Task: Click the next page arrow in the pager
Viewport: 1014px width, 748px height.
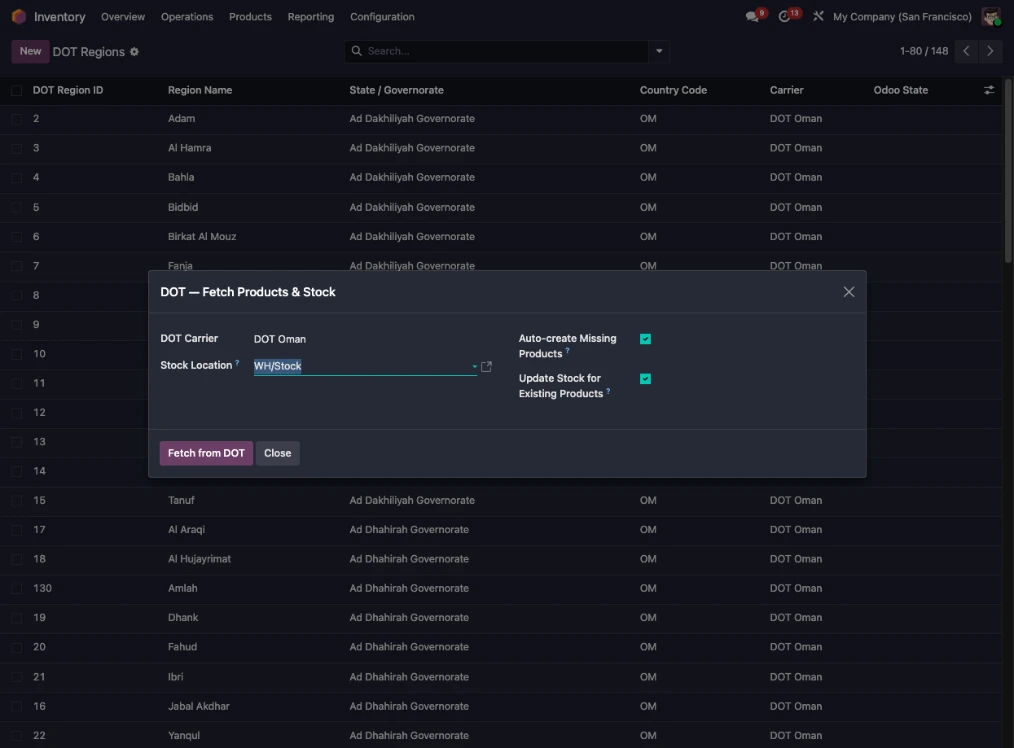Action: 990,50
